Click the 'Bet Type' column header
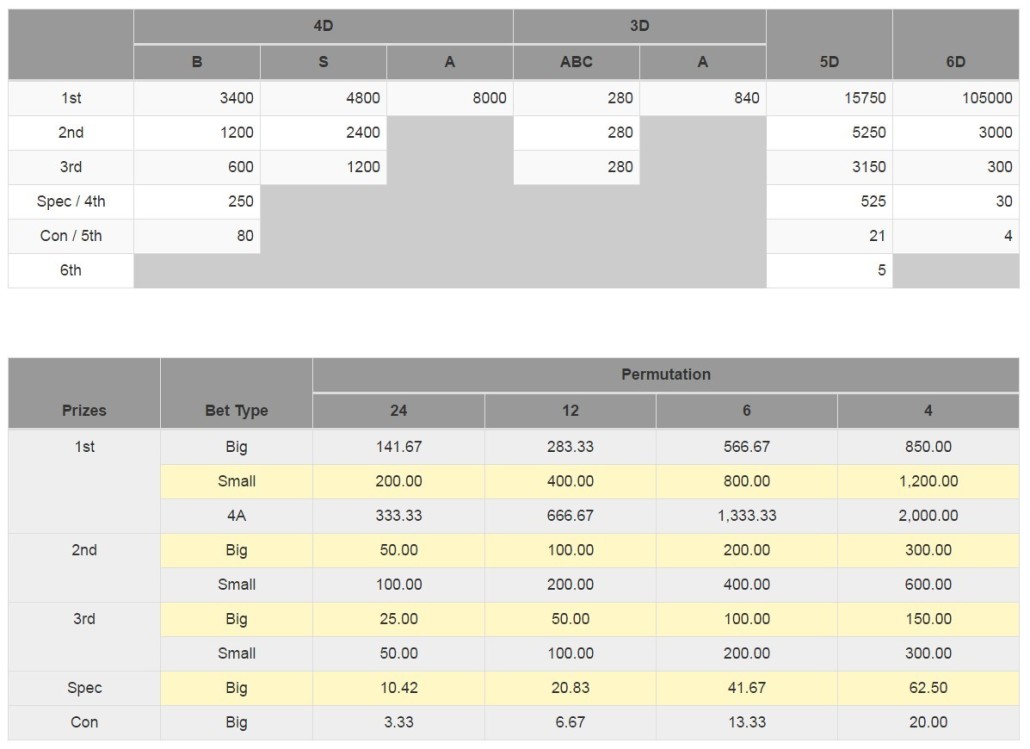Image resolution: width=1030 pixels, height=749 pixels. (x=236, y=410)
